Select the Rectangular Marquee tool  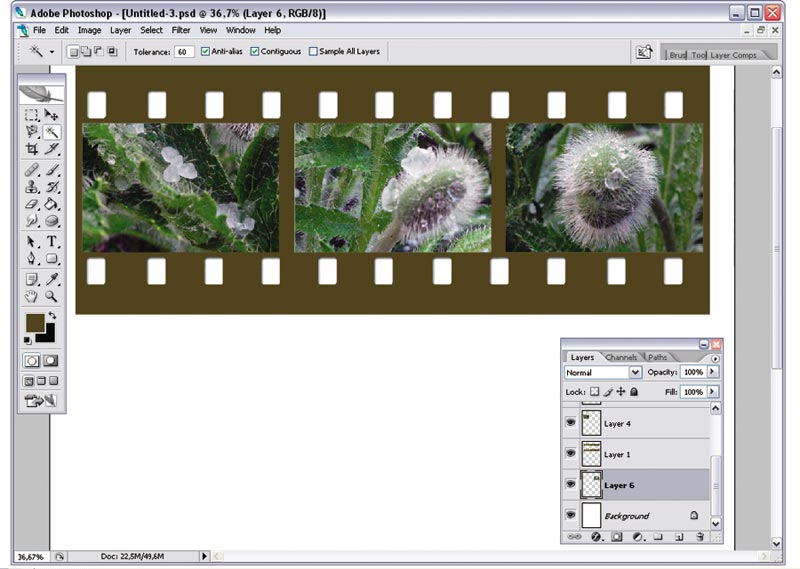tap(32, 115)
